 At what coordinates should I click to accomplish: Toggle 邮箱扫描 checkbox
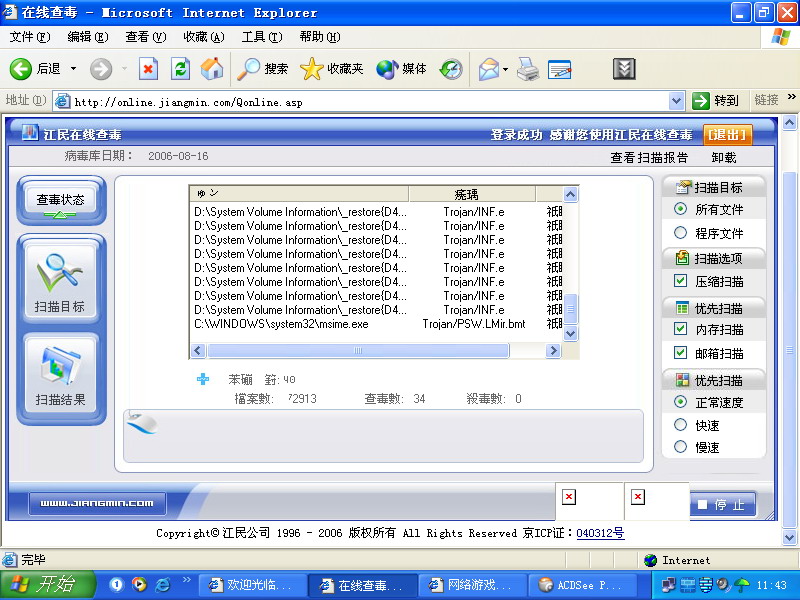click(x=680, y=353)
